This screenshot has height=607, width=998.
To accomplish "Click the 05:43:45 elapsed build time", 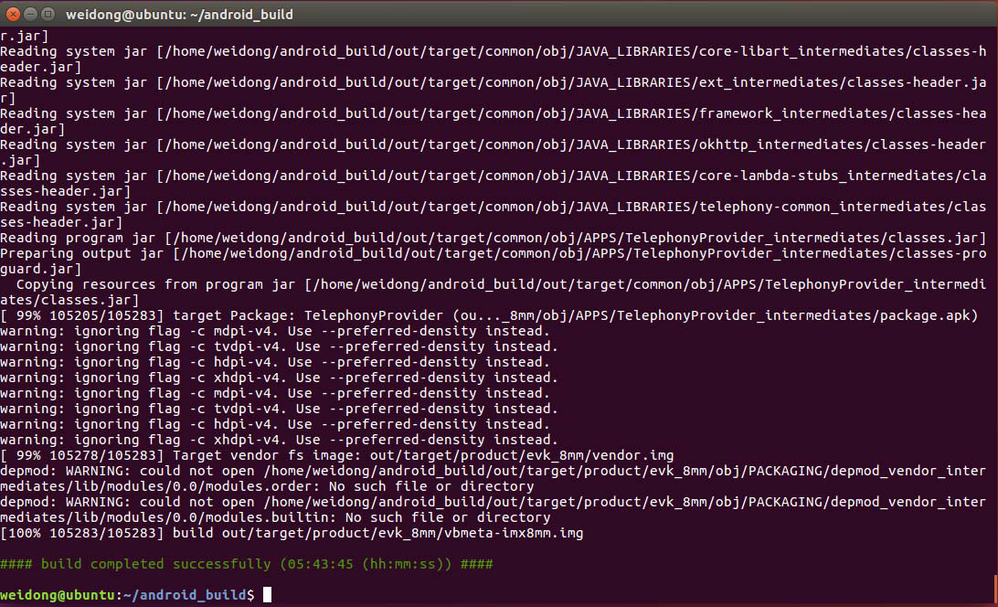I will click(320, 564).
